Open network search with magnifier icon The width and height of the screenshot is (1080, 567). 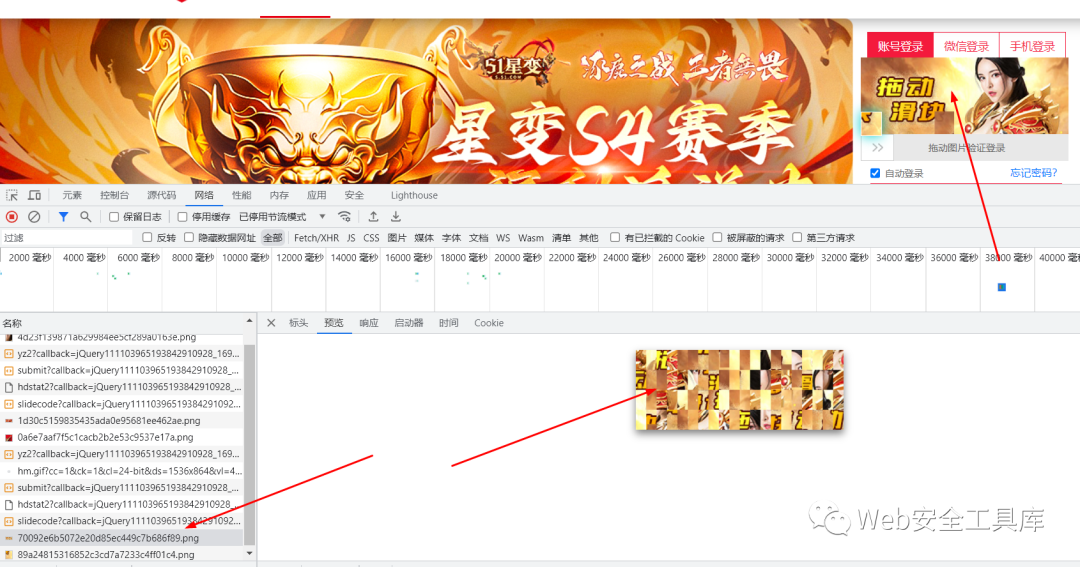point(85,216)
